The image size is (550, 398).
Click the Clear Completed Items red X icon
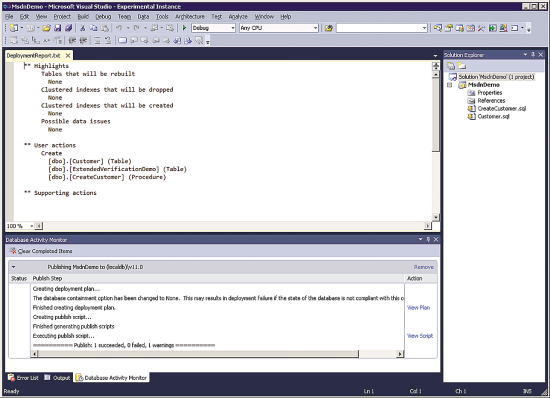coord(13,251)
